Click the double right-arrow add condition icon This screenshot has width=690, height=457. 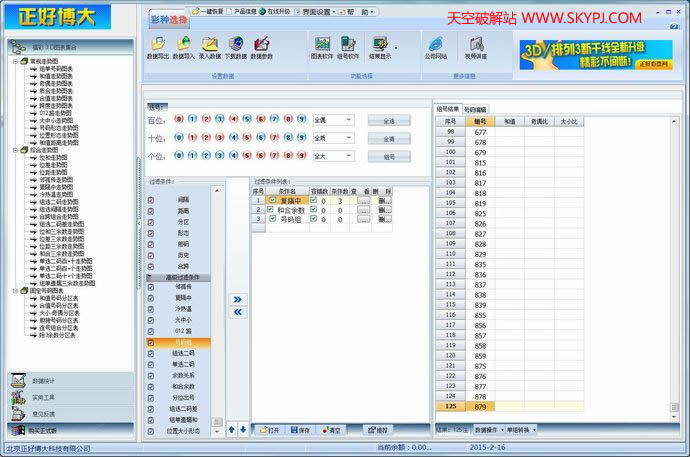[x=237, y=299]
